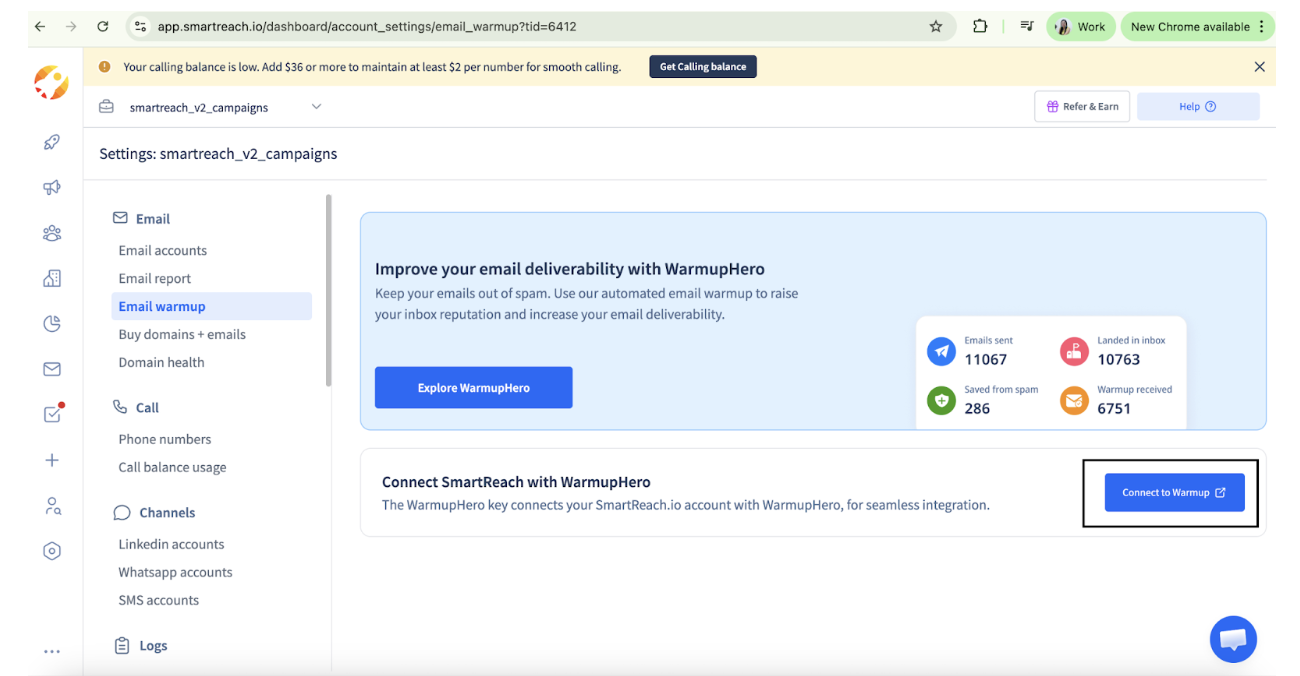Click the address bar URL field
Image resolution: width=1300 pixels, height=676 pixels.
(540, 27)
